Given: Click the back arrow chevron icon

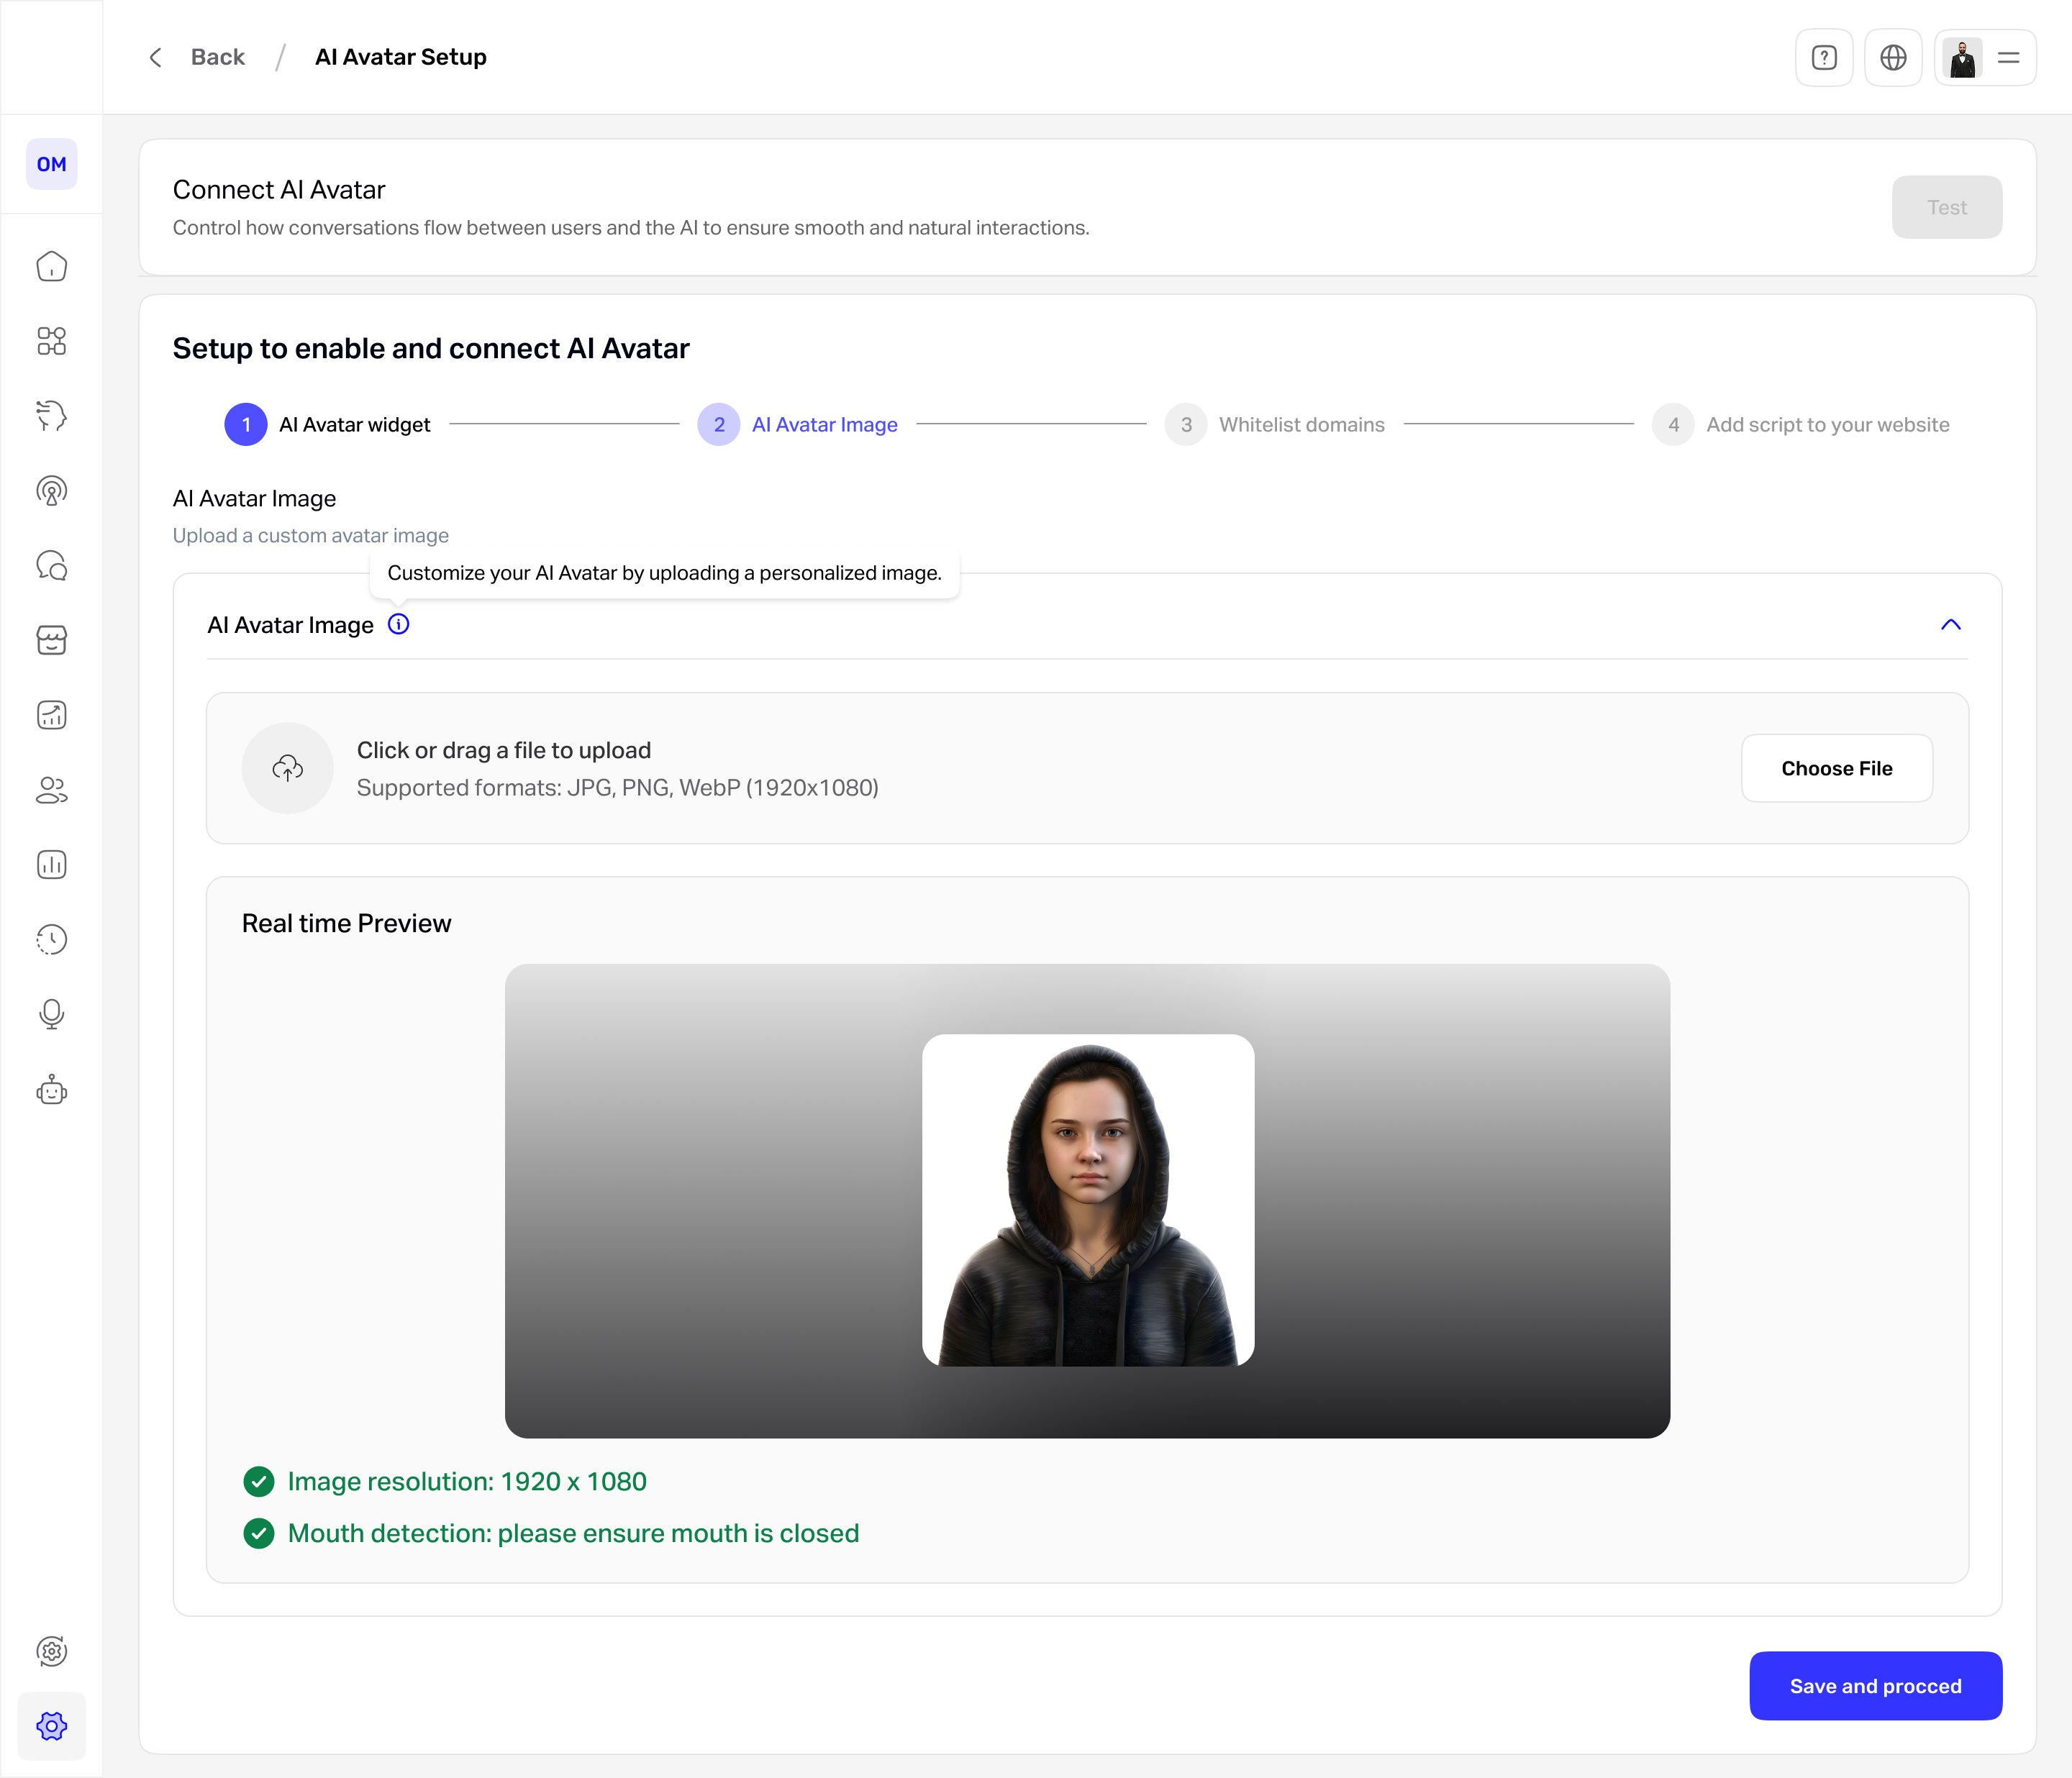Looking at the screenshot, I should tap(155, 57).
